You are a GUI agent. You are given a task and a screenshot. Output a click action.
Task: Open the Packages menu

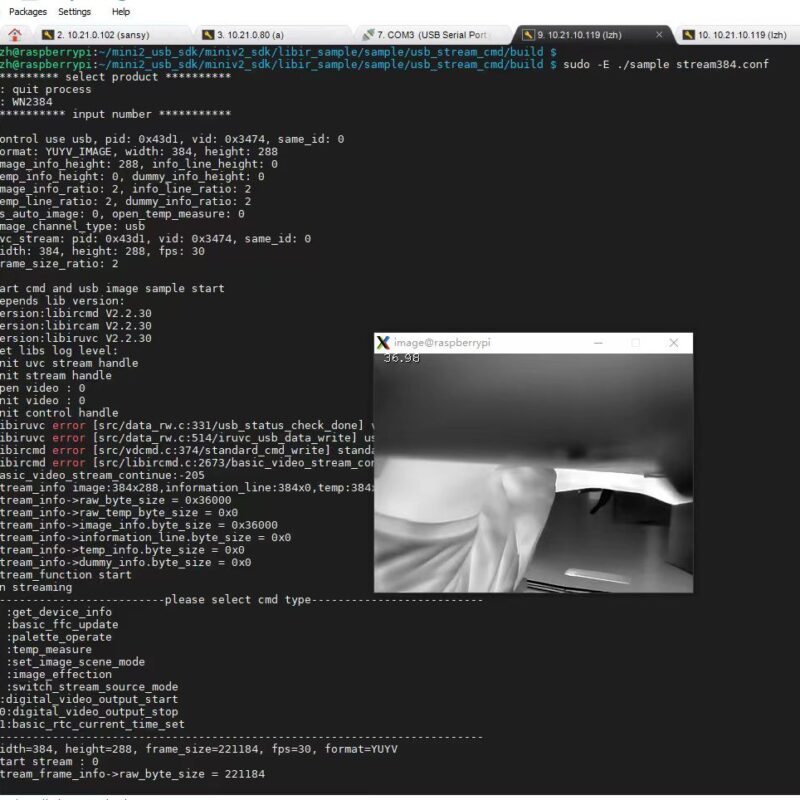click(x=28, y=12)
